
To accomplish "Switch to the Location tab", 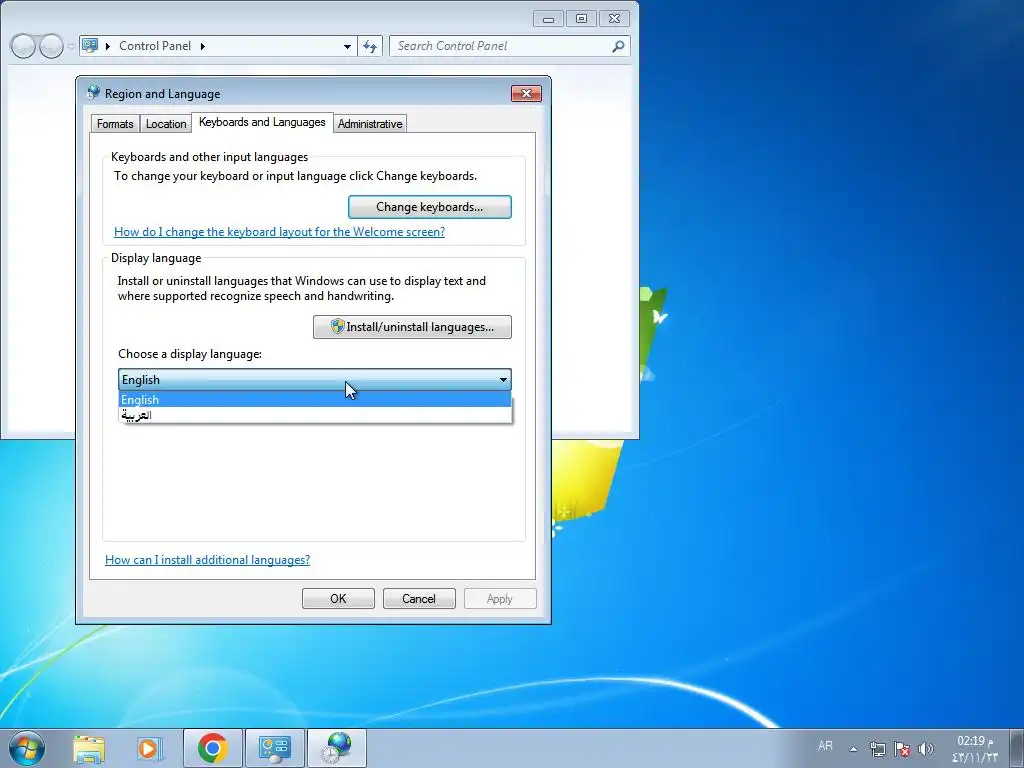I will [166, 123].
